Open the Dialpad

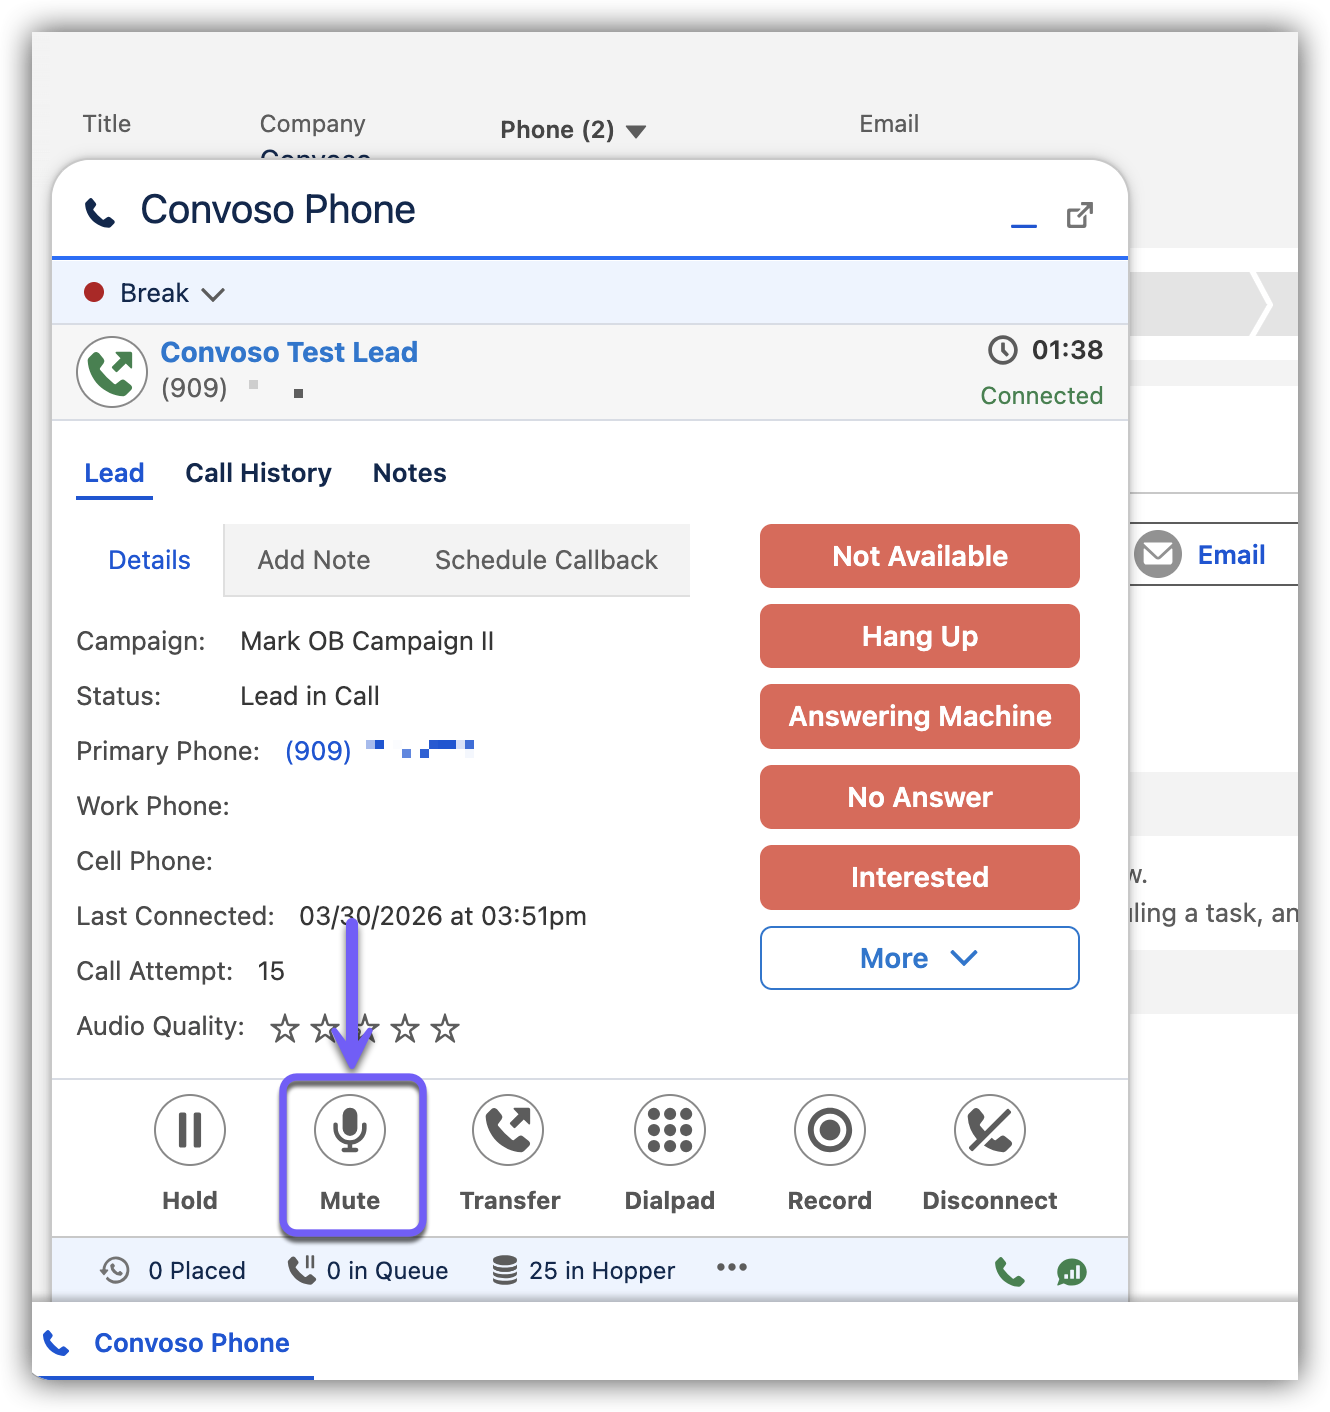pyautogui.click(x=670, y=1131)
